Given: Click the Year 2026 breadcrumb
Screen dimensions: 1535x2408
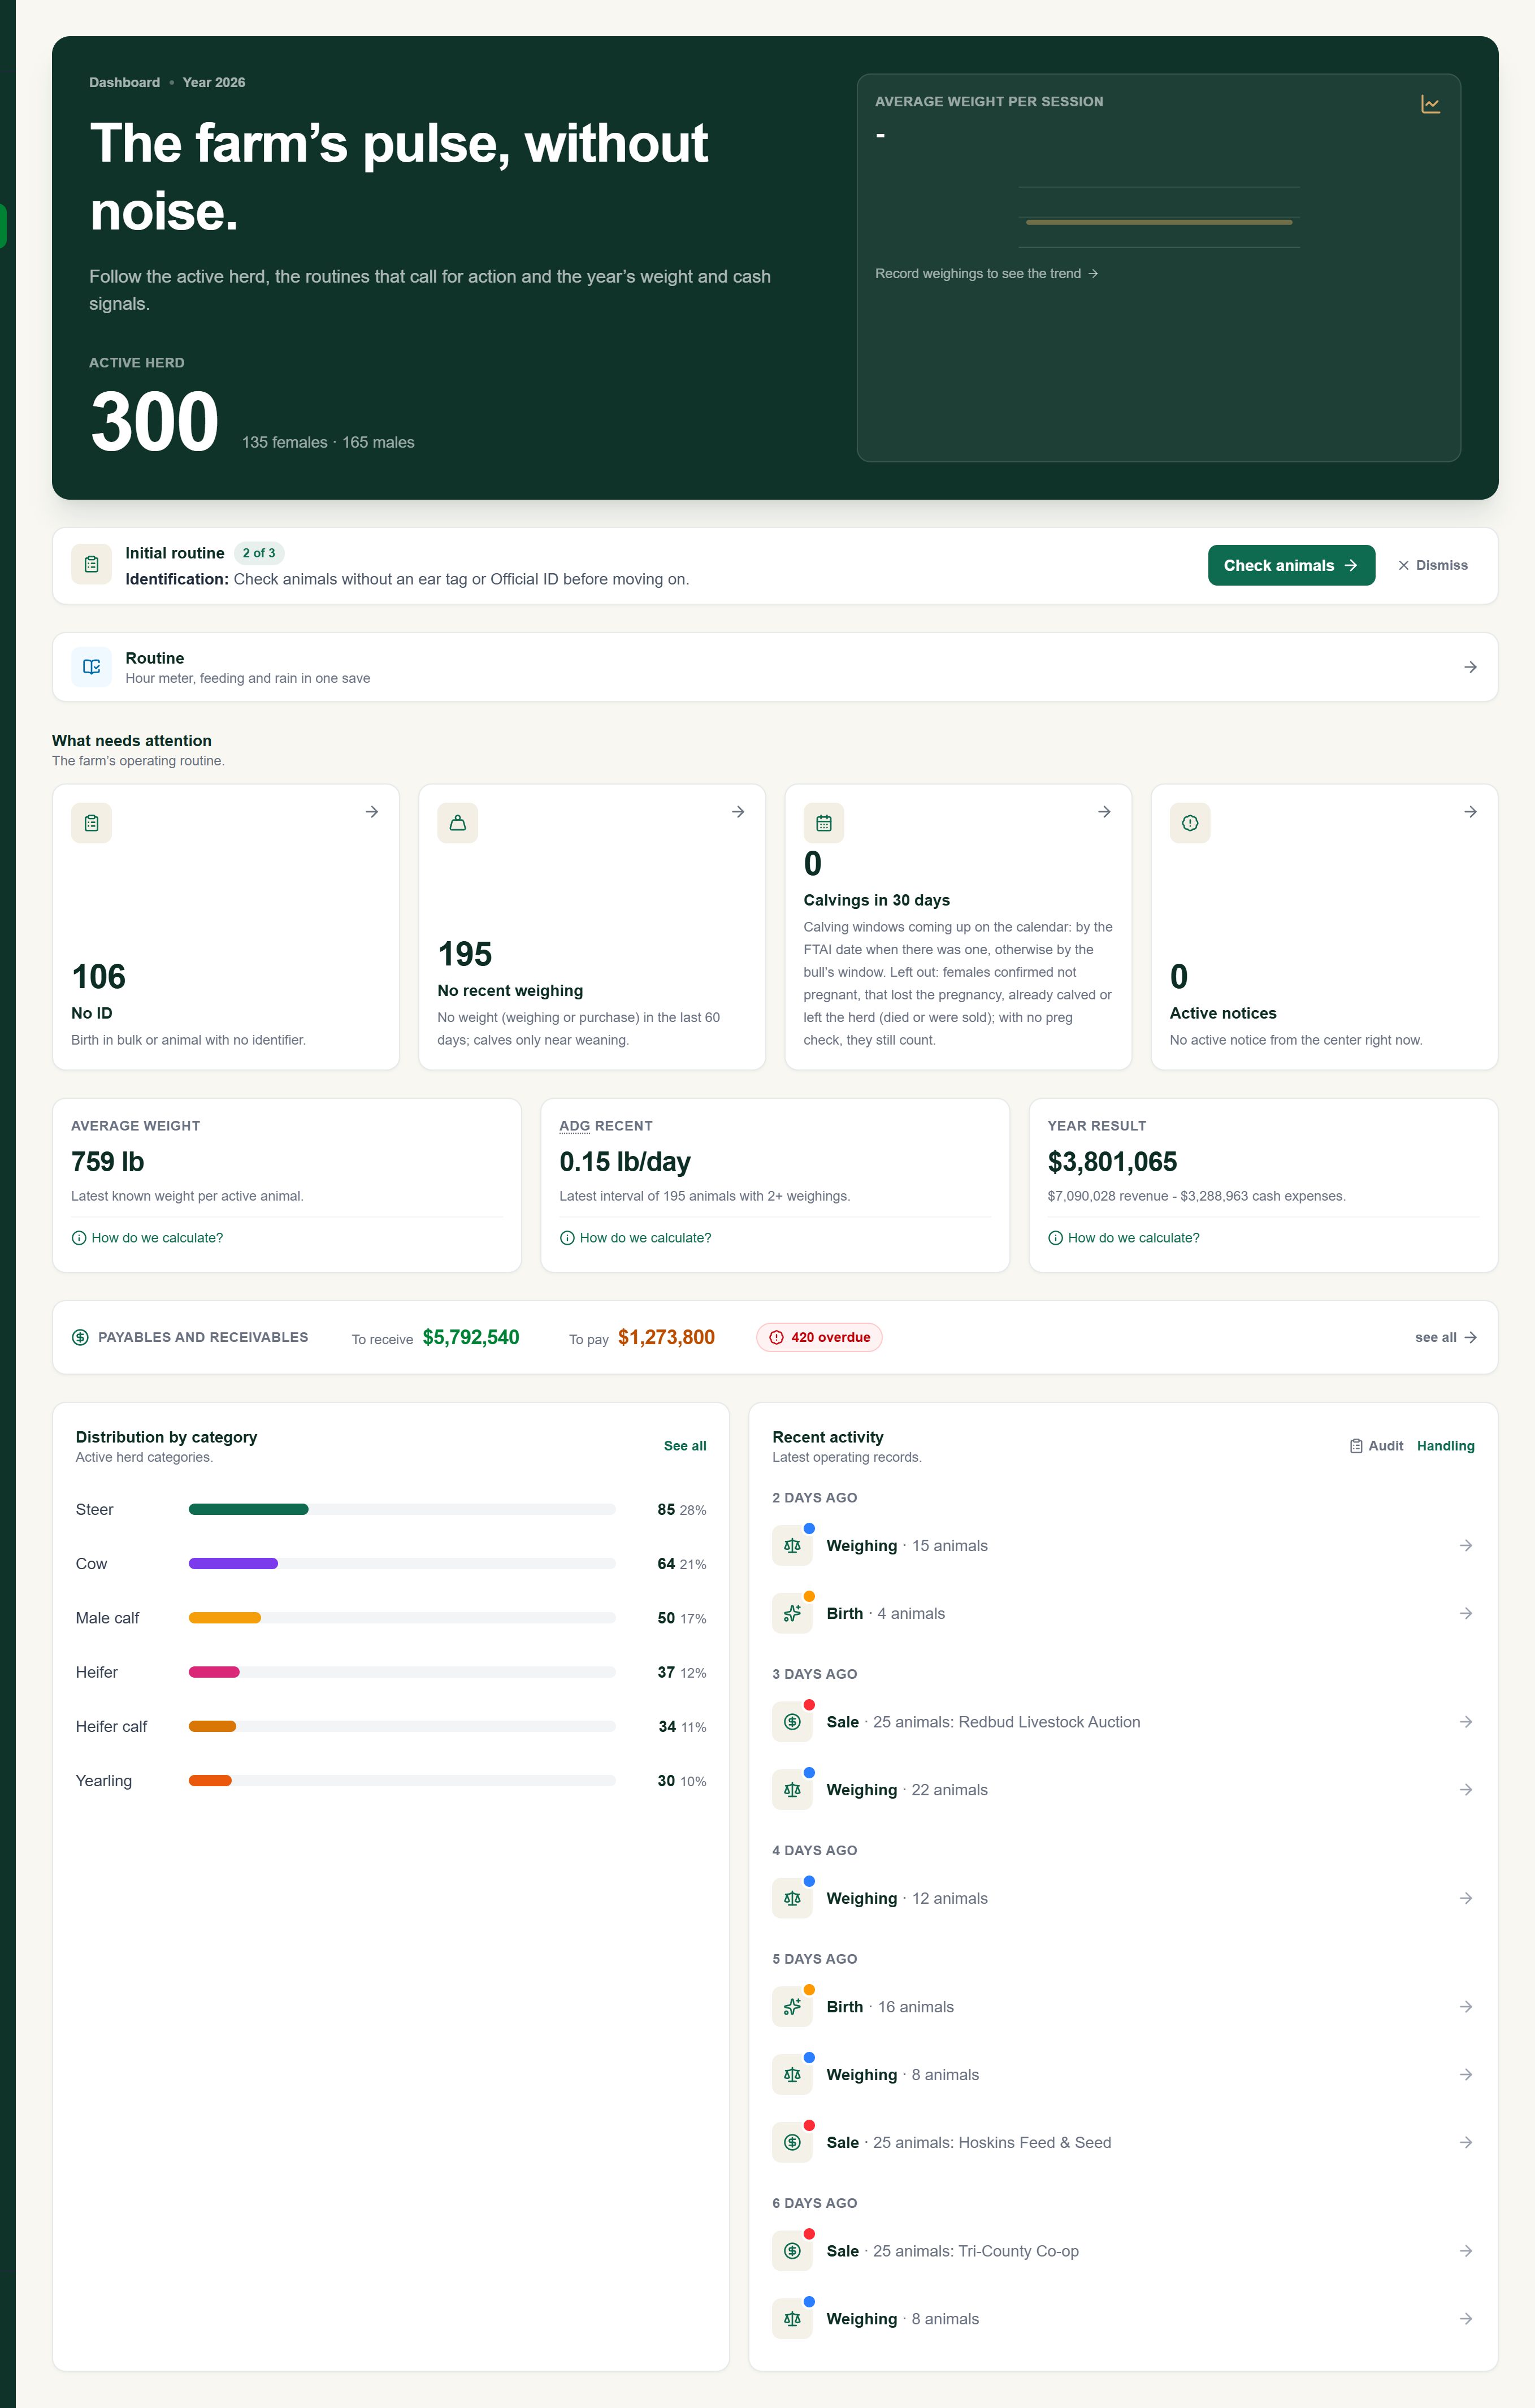Looking at the screenshot, I should (214, 82).
